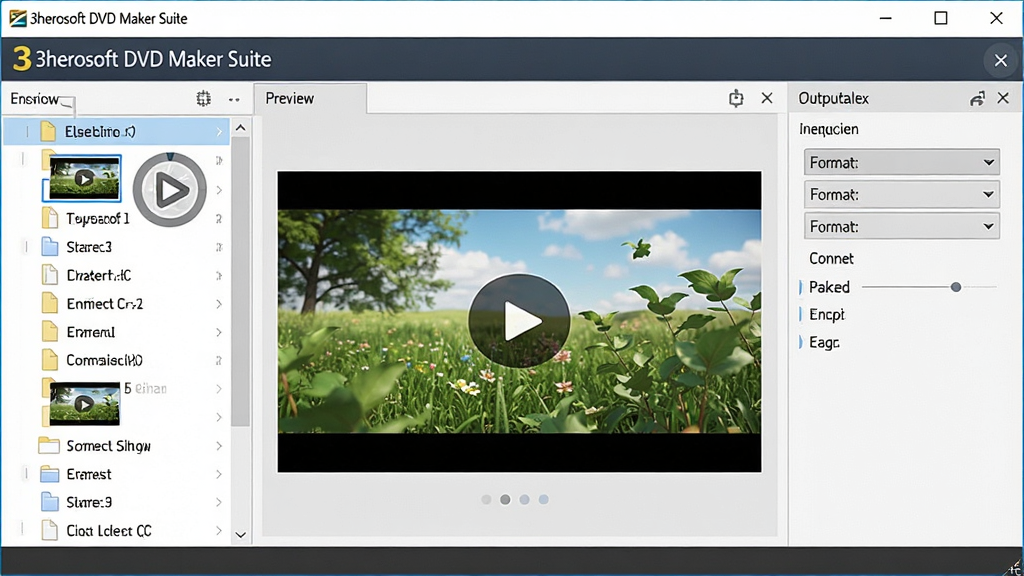Close the Preview panel
This screenshot has width=1024, height=576.
click(x=767, y=98)
